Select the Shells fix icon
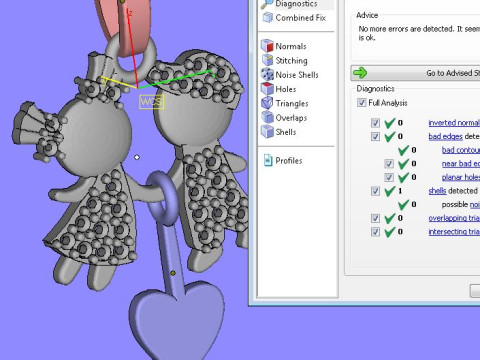 [x=267, y=132]
